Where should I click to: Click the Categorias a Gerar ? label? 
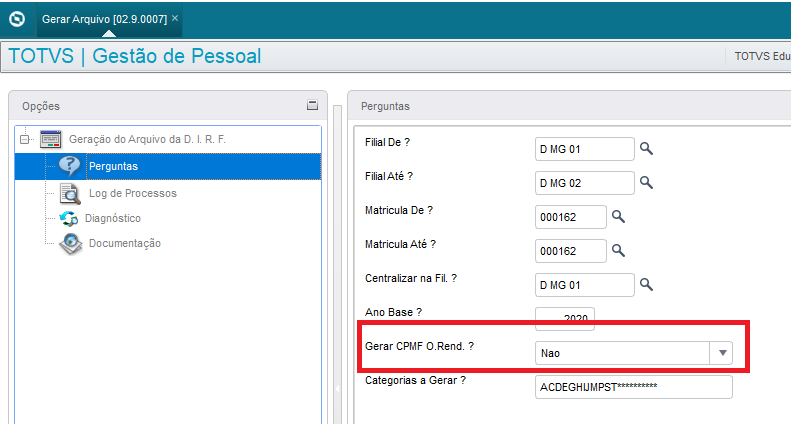pos(415,380)
